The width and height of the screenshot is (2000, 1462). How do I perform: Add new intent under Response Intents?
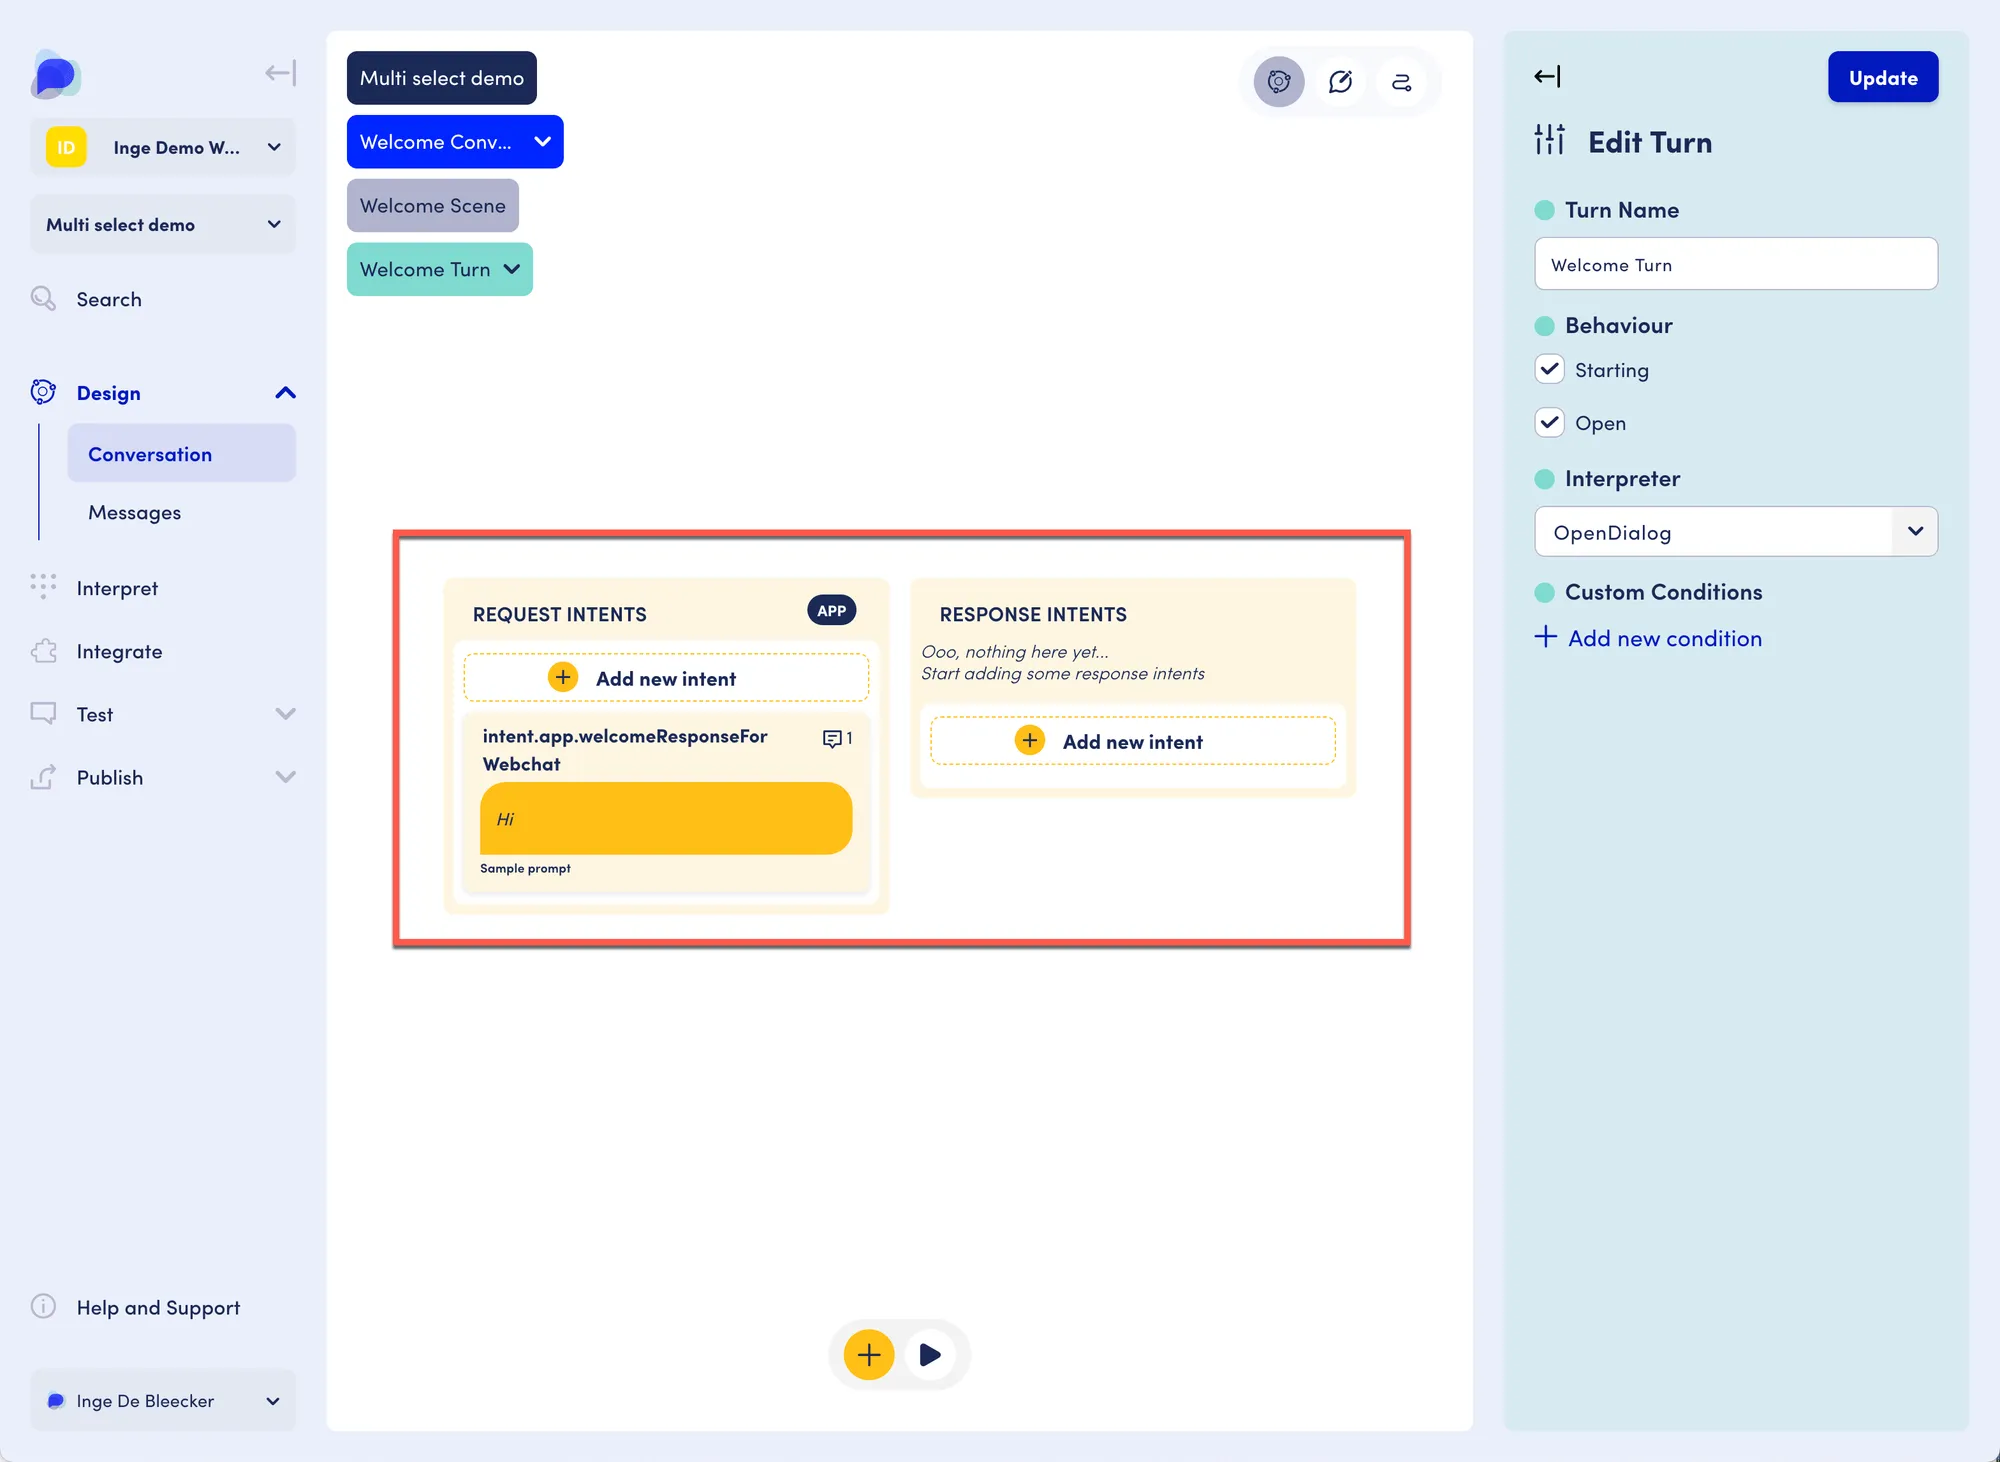pyautogui.click(x=1132, y=741)
